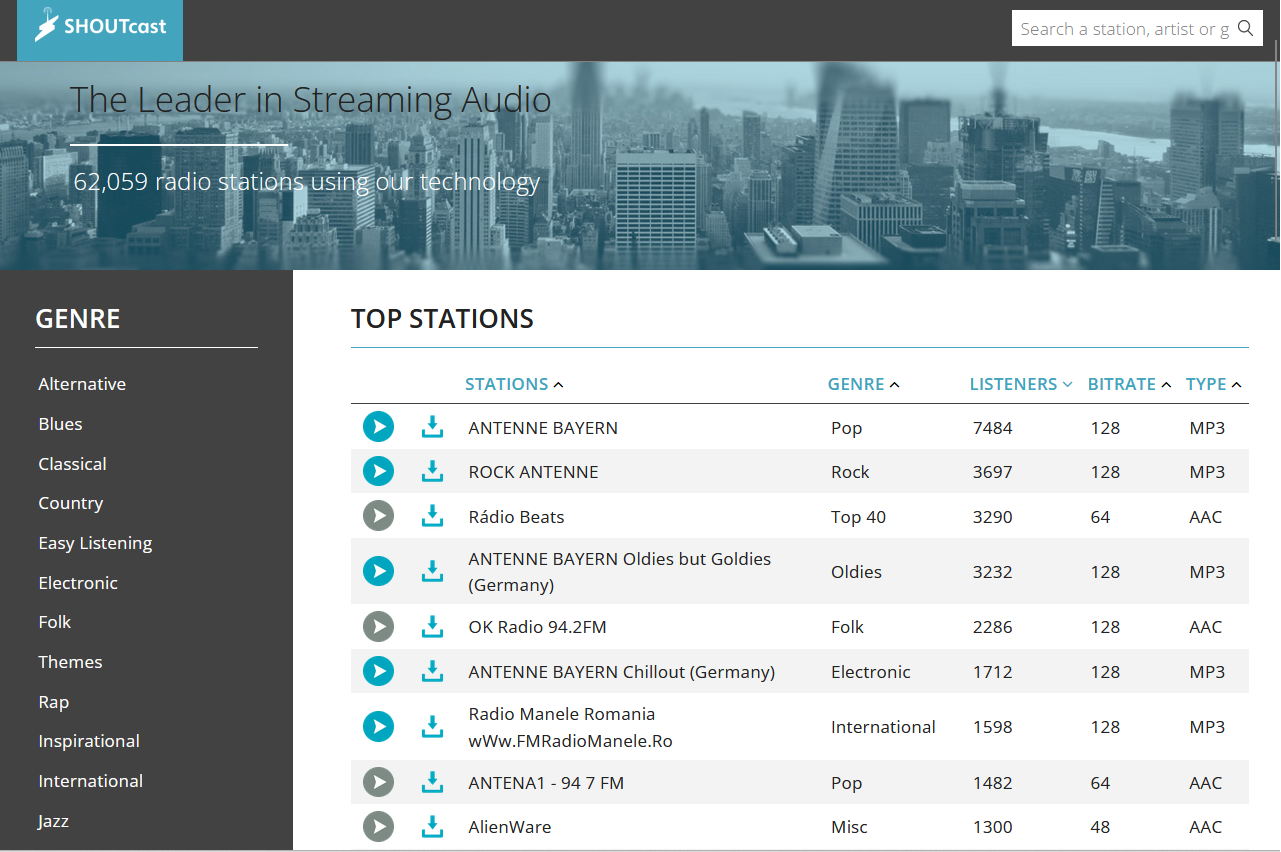The image size is (1281, 852).
Task: Show Country genre stations
Action: pos(70,503)
